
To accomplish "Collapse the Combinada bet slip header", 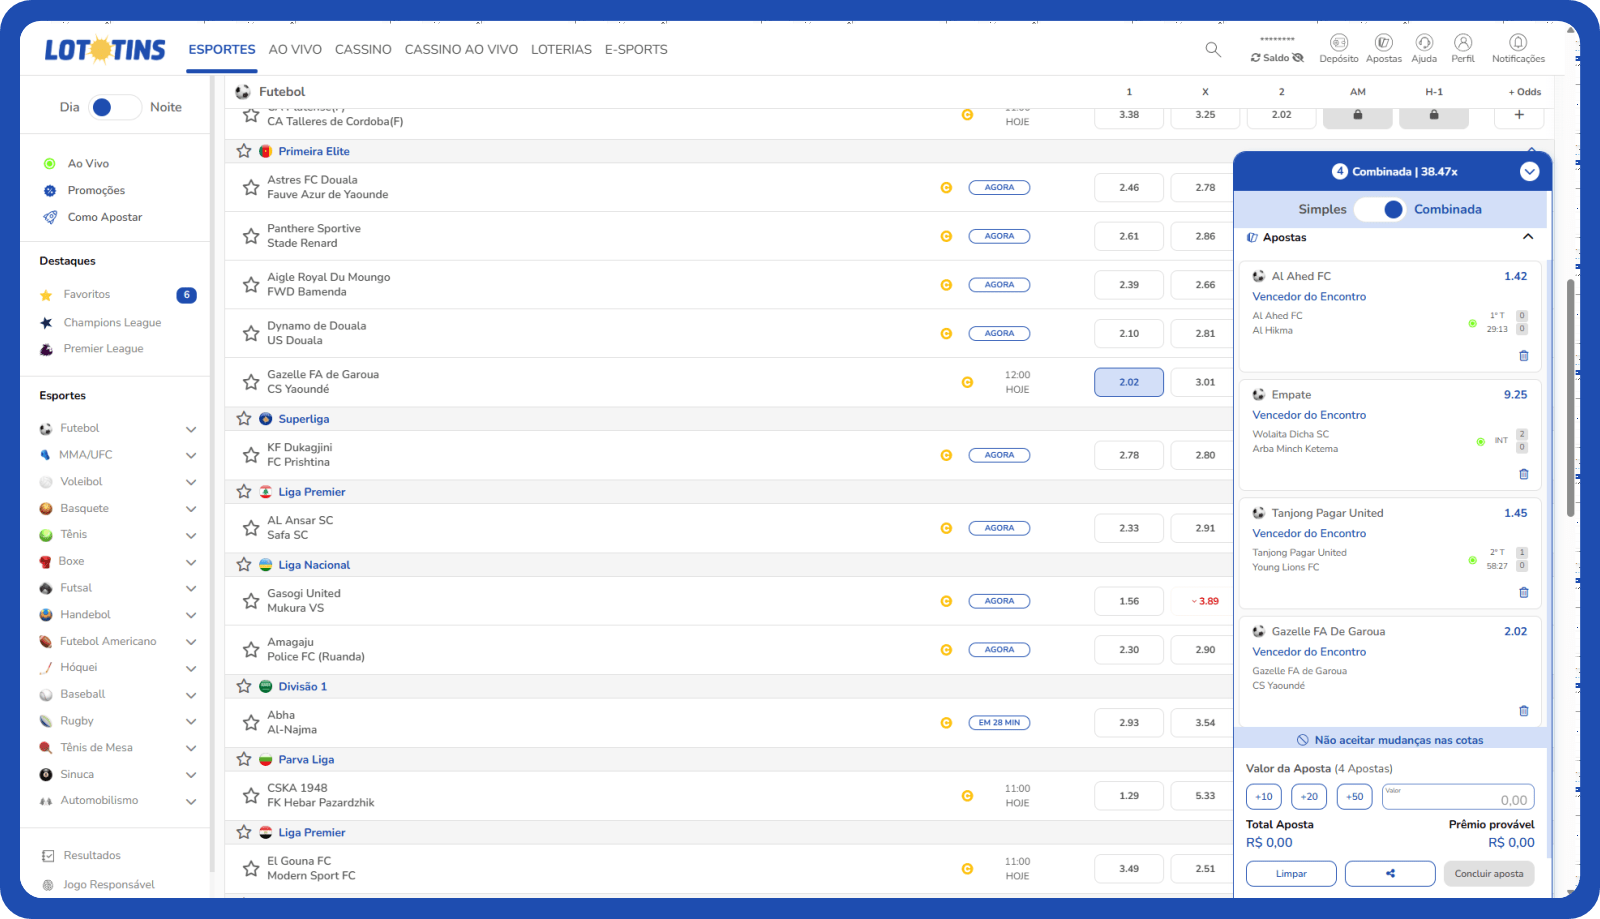I will click(1529, 172).
